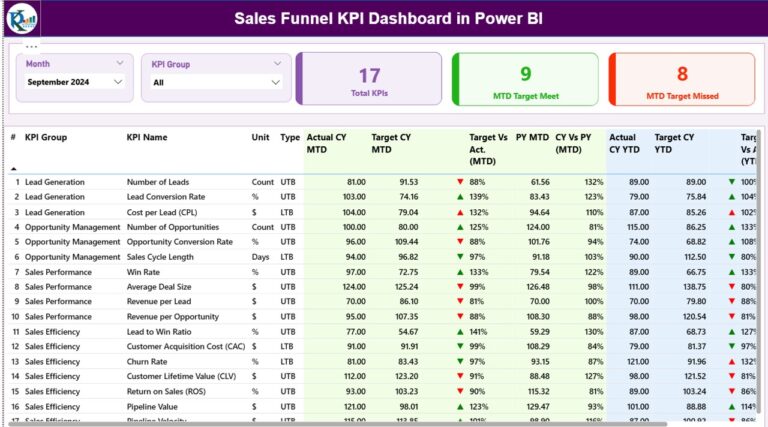Select the Number of Leads KPI name
Image resolution: width=768 pixels, height=427 pixels.
point(158,182)
